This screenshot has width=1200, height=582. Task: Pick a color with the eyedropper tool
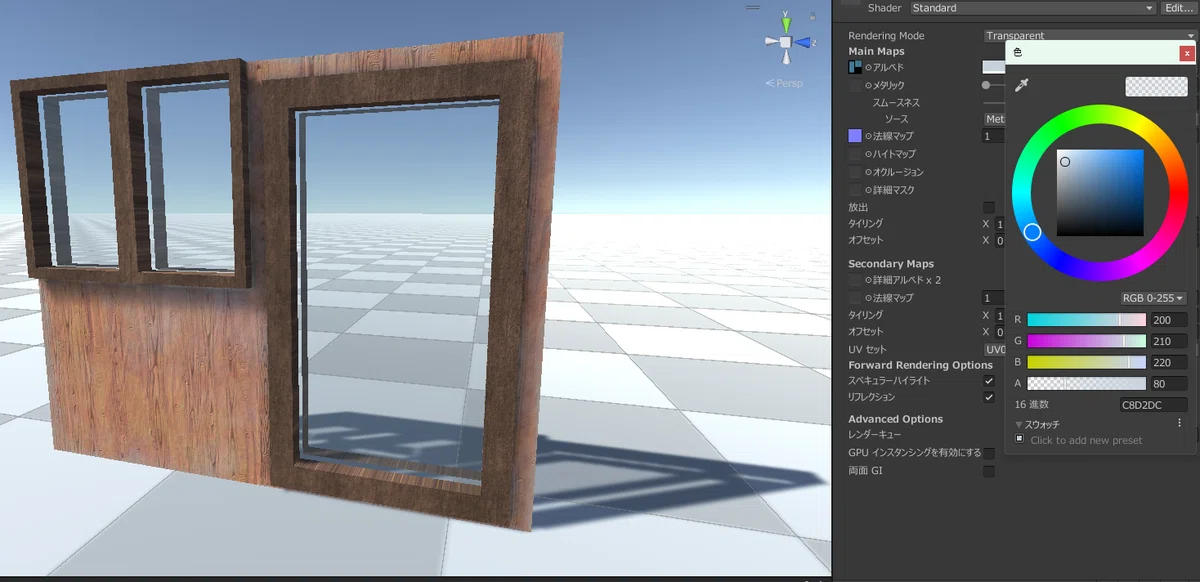1021,86
